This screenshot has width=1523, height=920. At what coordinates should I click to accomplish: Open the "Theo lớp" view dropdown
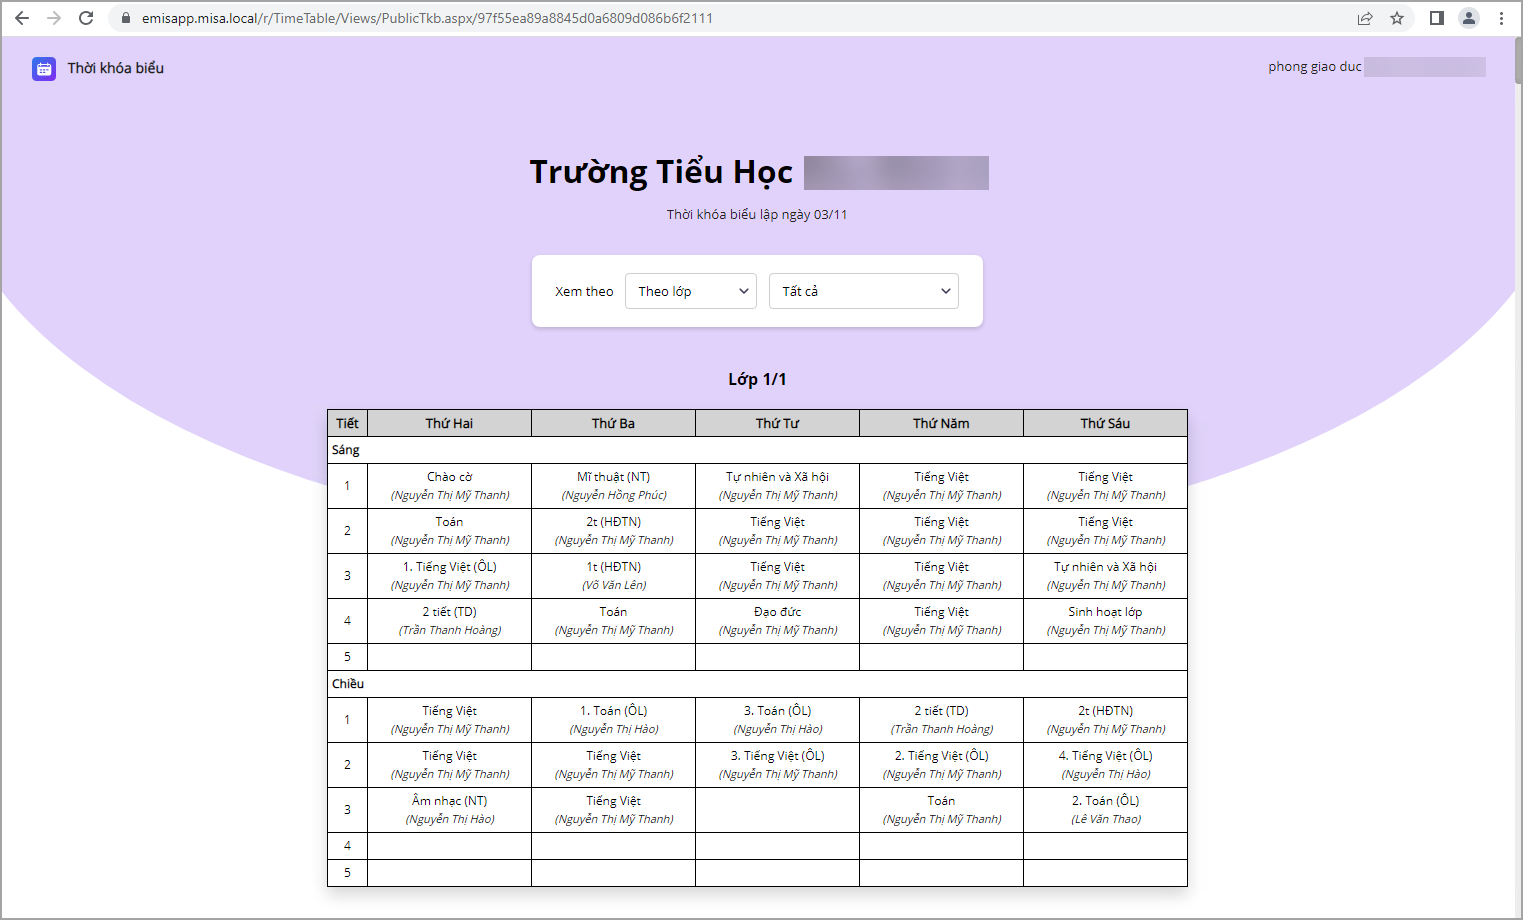(691, 291)
